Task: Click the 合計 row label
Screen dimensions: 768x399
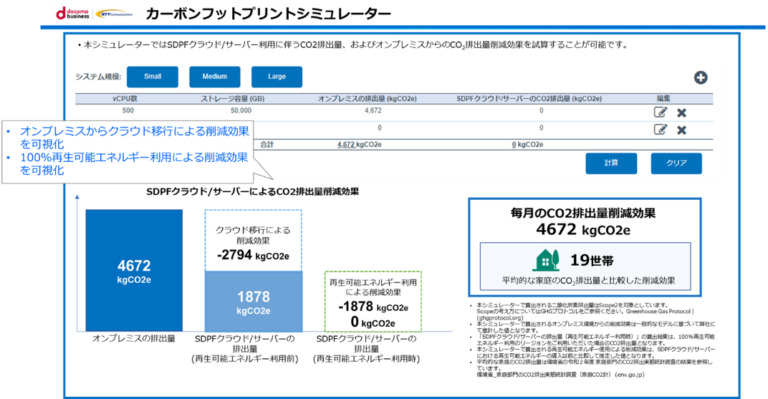Action: click(x=267, y=144)
